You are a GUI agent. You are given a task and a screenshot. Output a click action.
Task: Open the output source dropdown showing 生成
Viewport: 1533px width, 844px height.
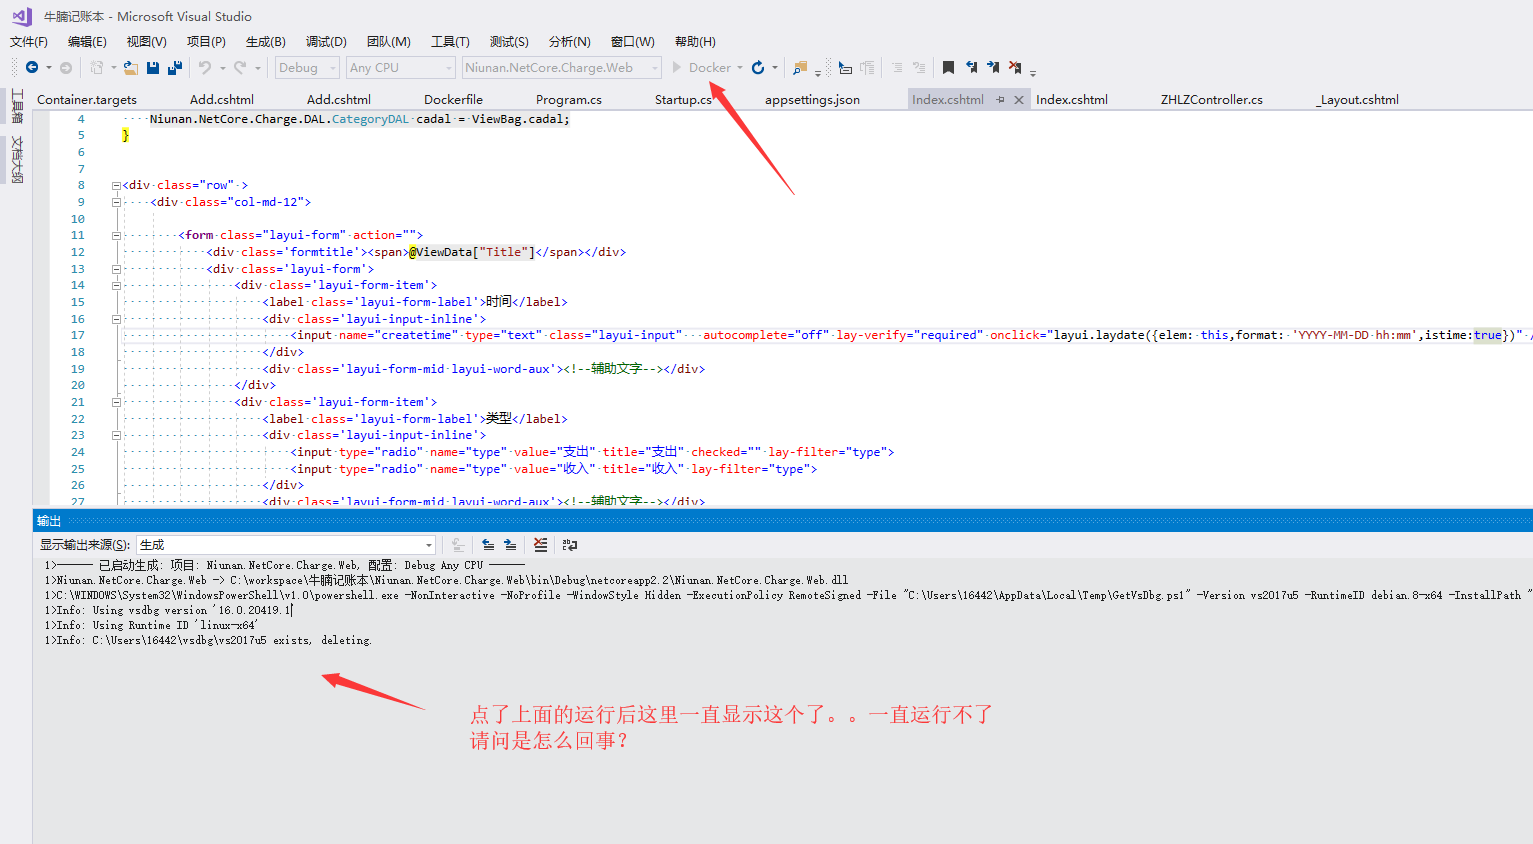coord(286,545)
